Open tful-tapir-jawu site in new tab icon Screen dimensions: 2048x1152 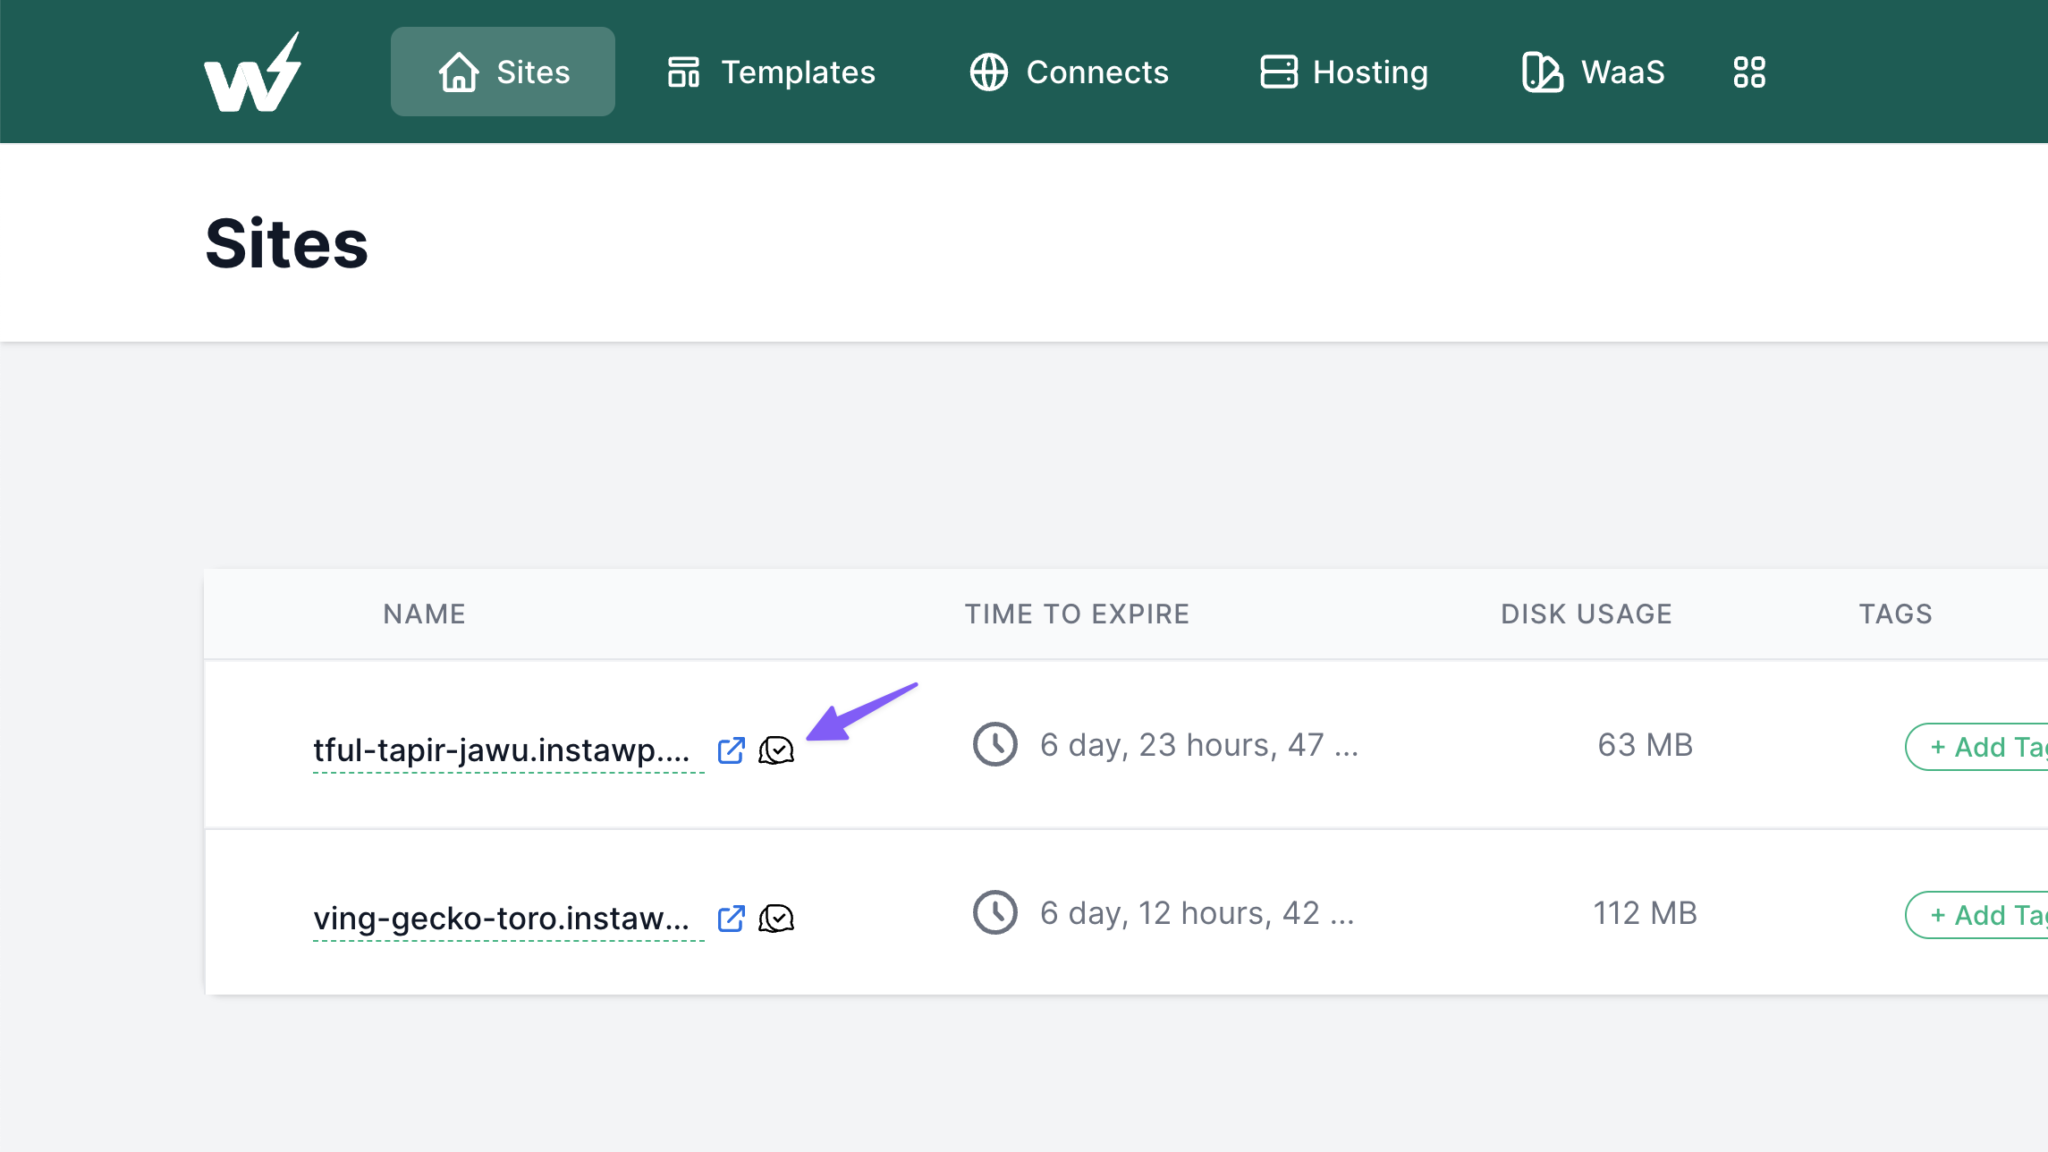[x=731, y=750]
